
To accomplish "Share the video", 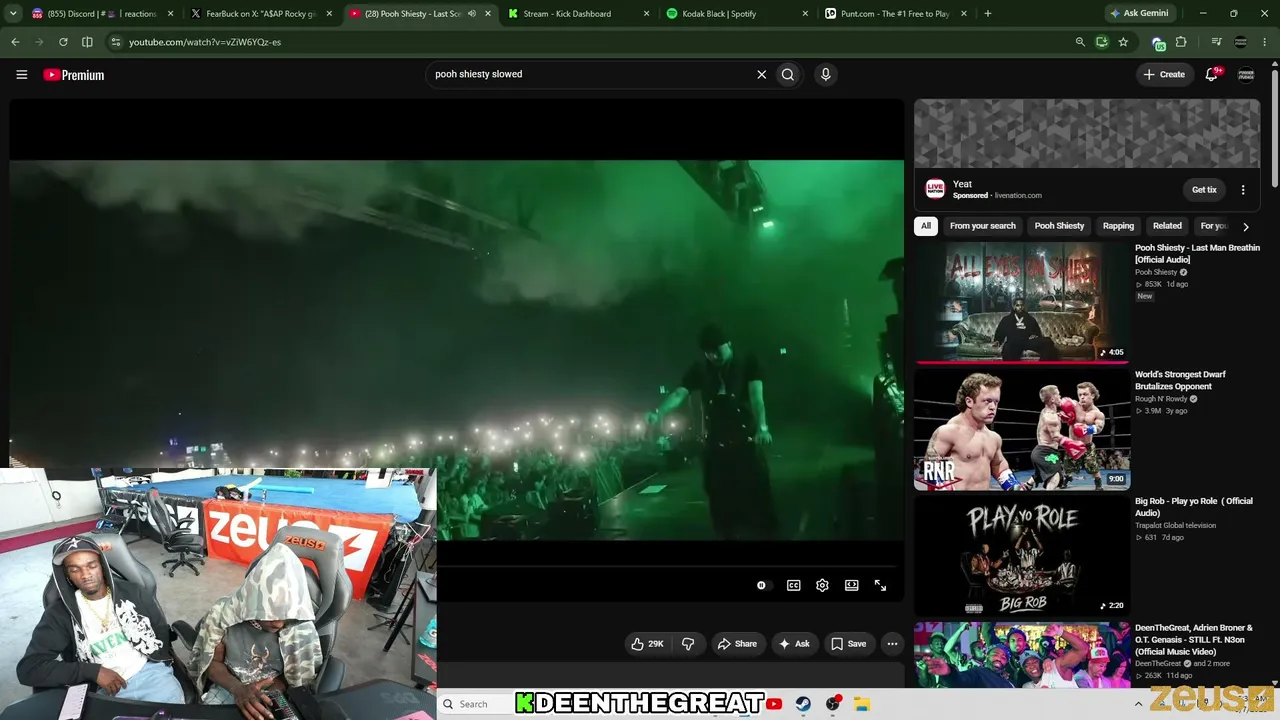I will pyautogui.click(x=737, y=644).
